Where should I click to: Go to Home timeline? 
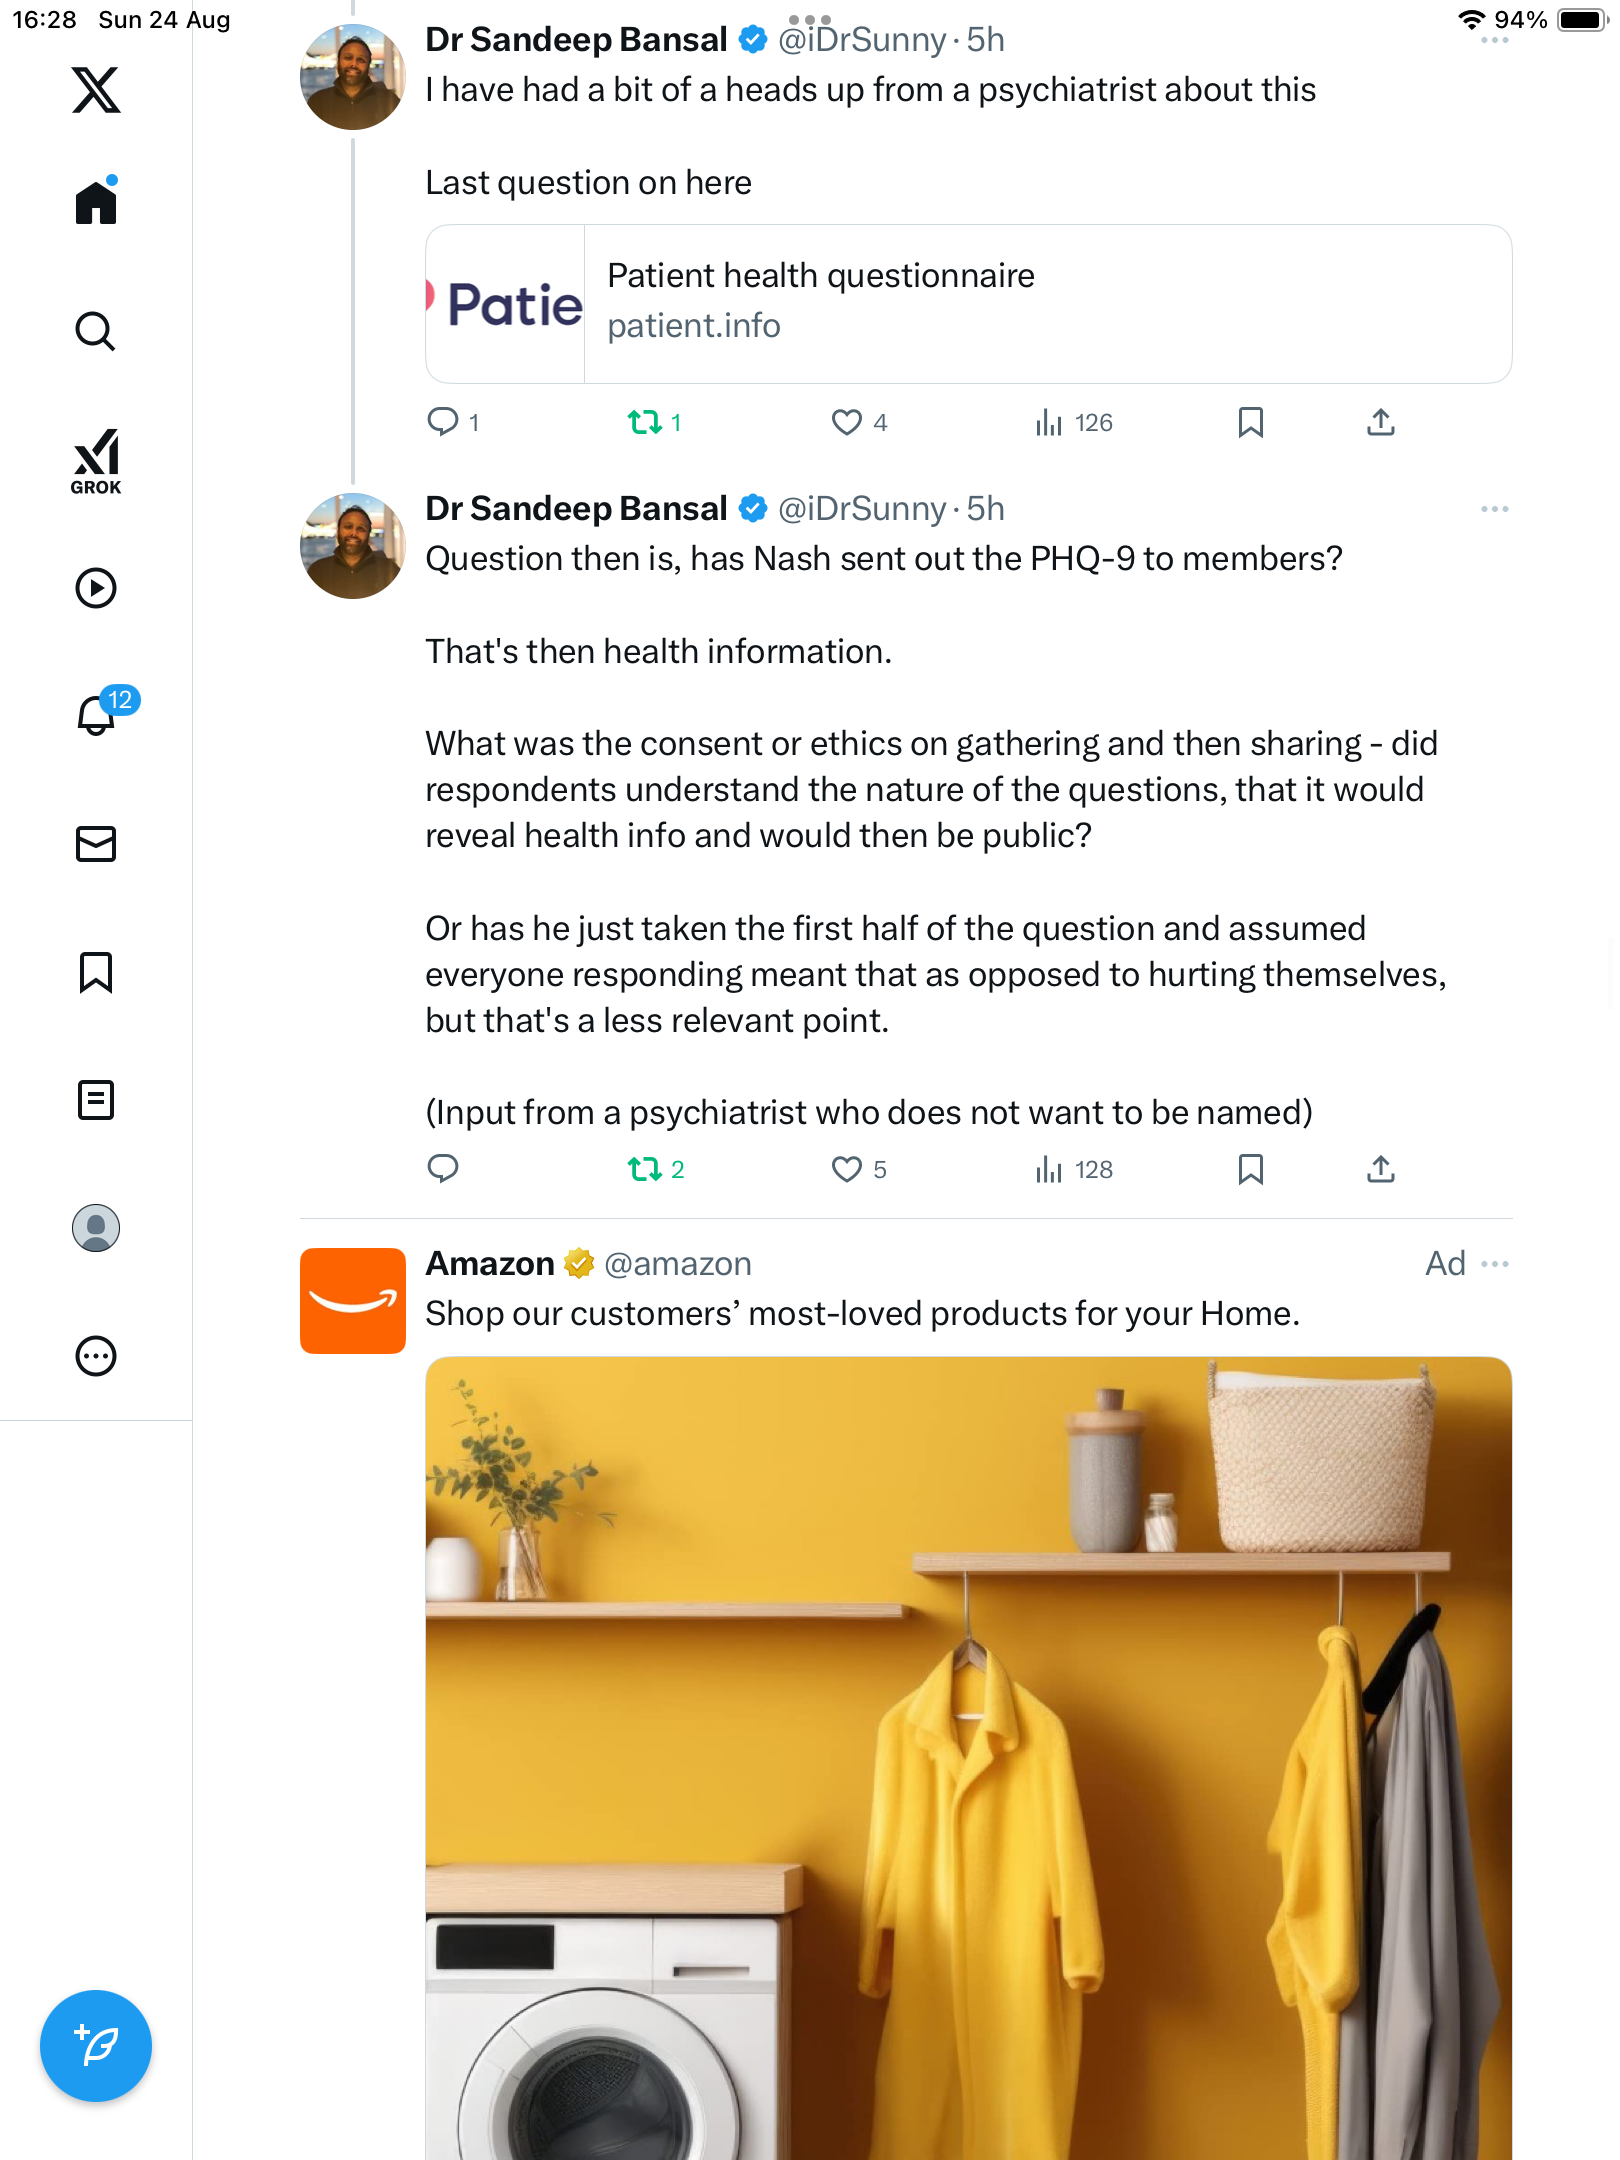(x=96, y=202)
